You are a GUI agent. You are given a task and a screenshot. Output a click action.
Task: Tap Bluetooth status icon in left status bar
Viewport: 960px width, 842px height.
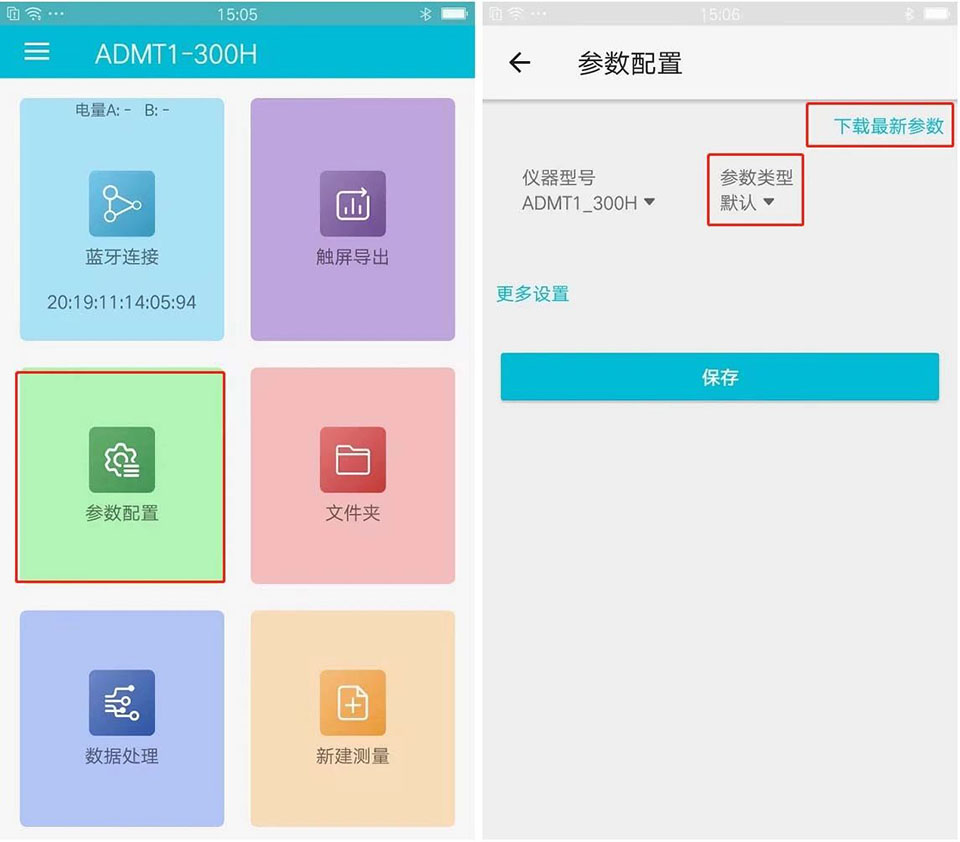pyautogui.click(x=426, y=14)
